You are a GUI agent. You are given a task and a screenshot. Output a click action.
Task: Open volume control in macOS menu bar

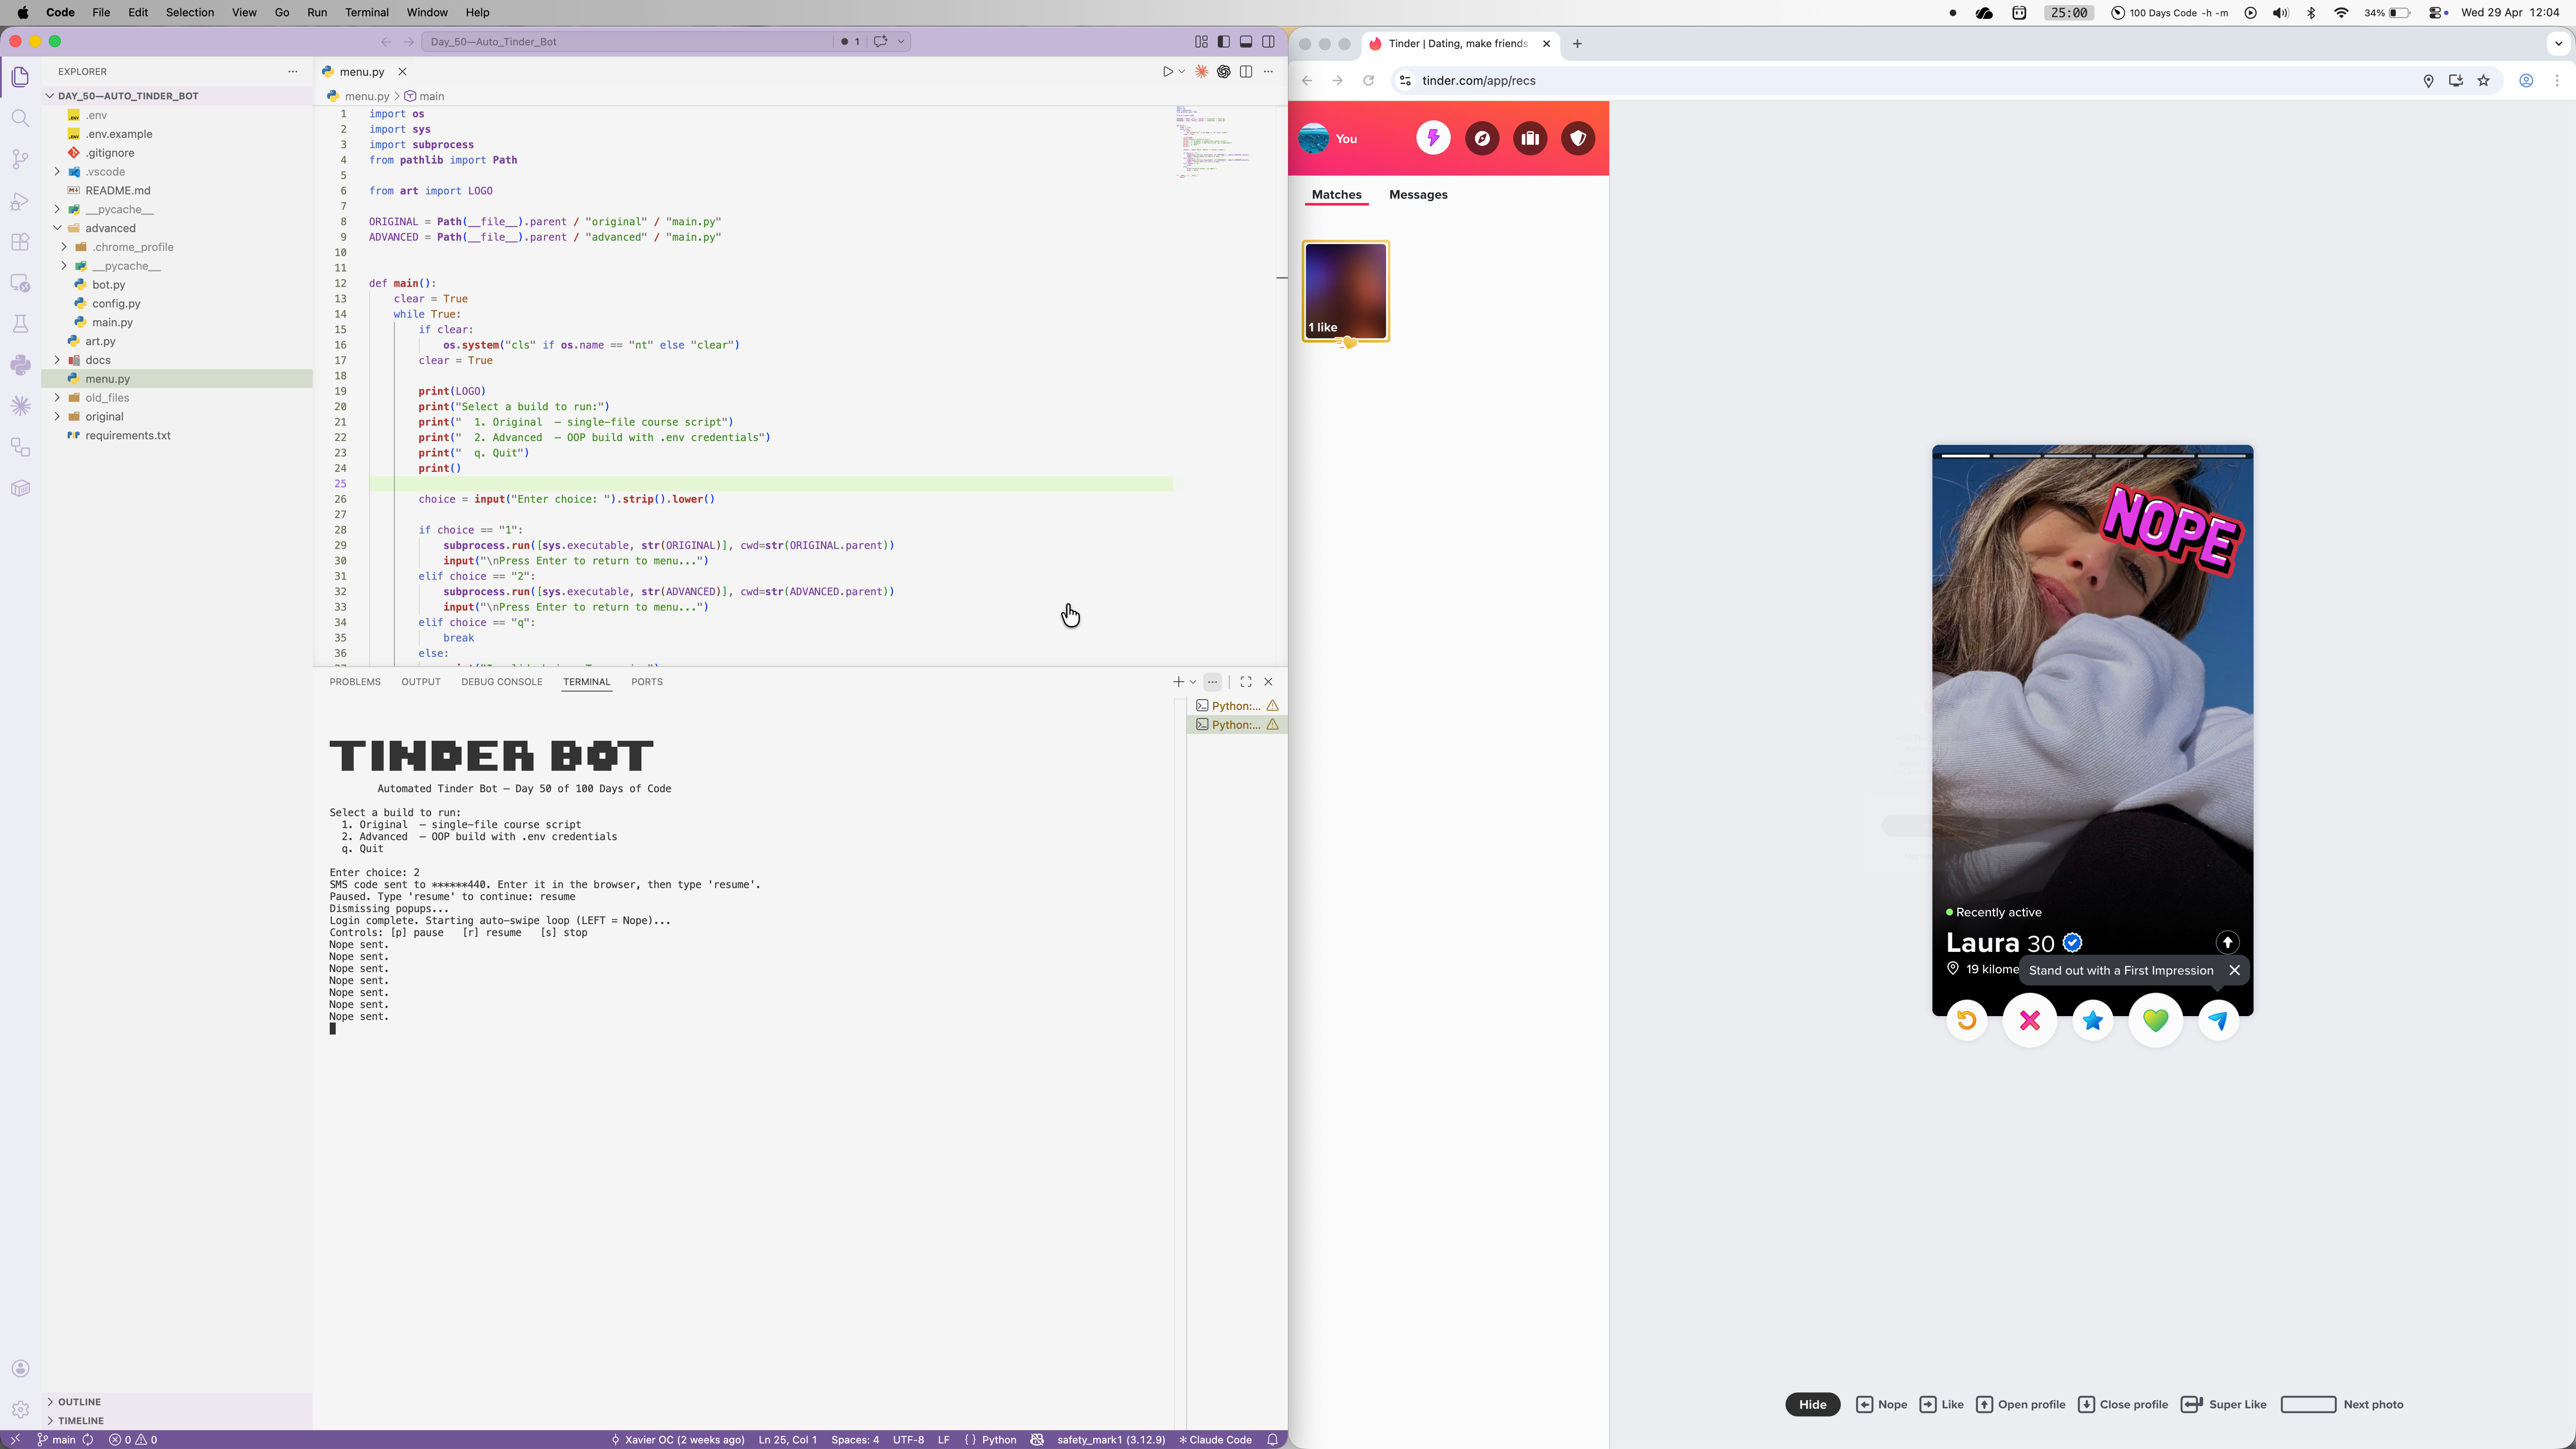pyautogui.click(x=2280, y=13)
